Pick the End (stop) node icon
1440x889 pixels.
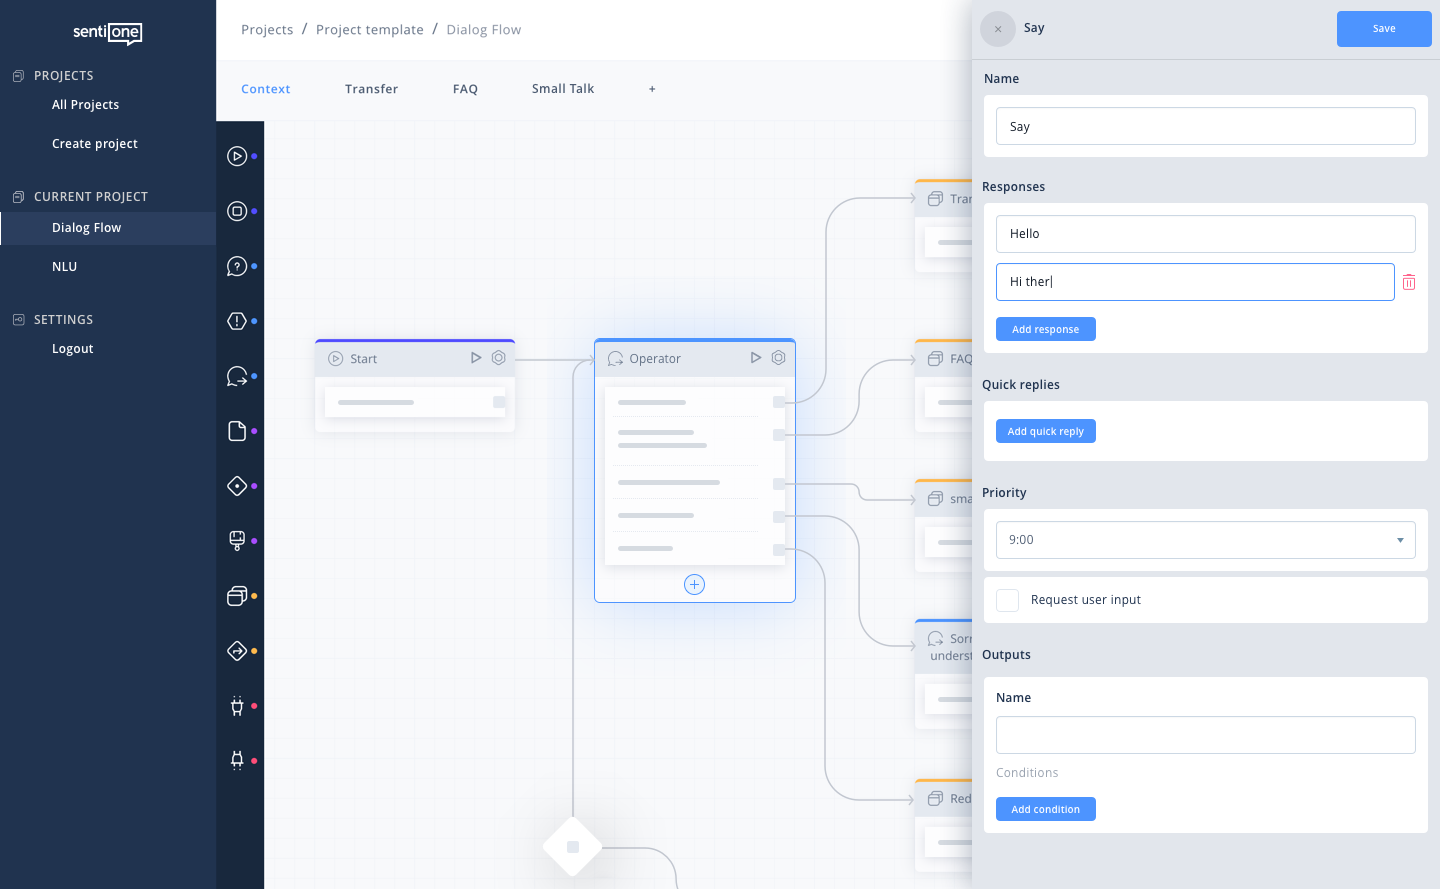(239, 211)
